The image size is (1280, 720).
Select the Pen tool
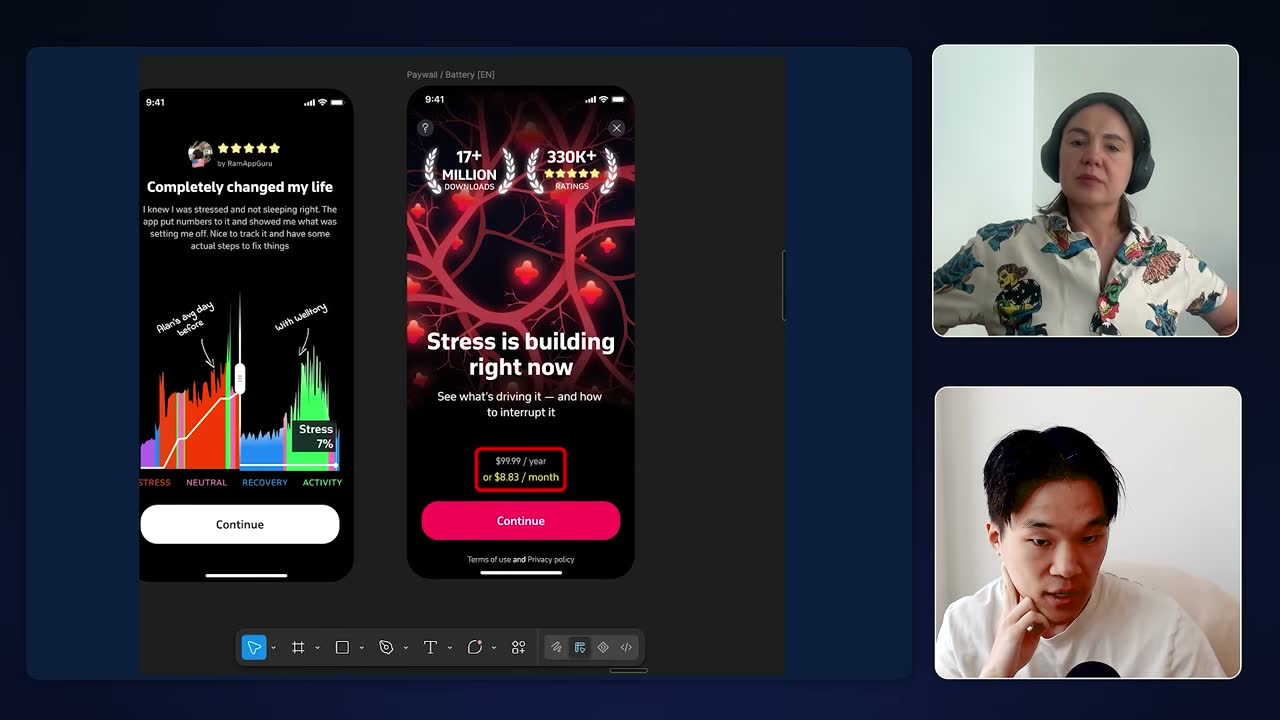coord(386,648)
